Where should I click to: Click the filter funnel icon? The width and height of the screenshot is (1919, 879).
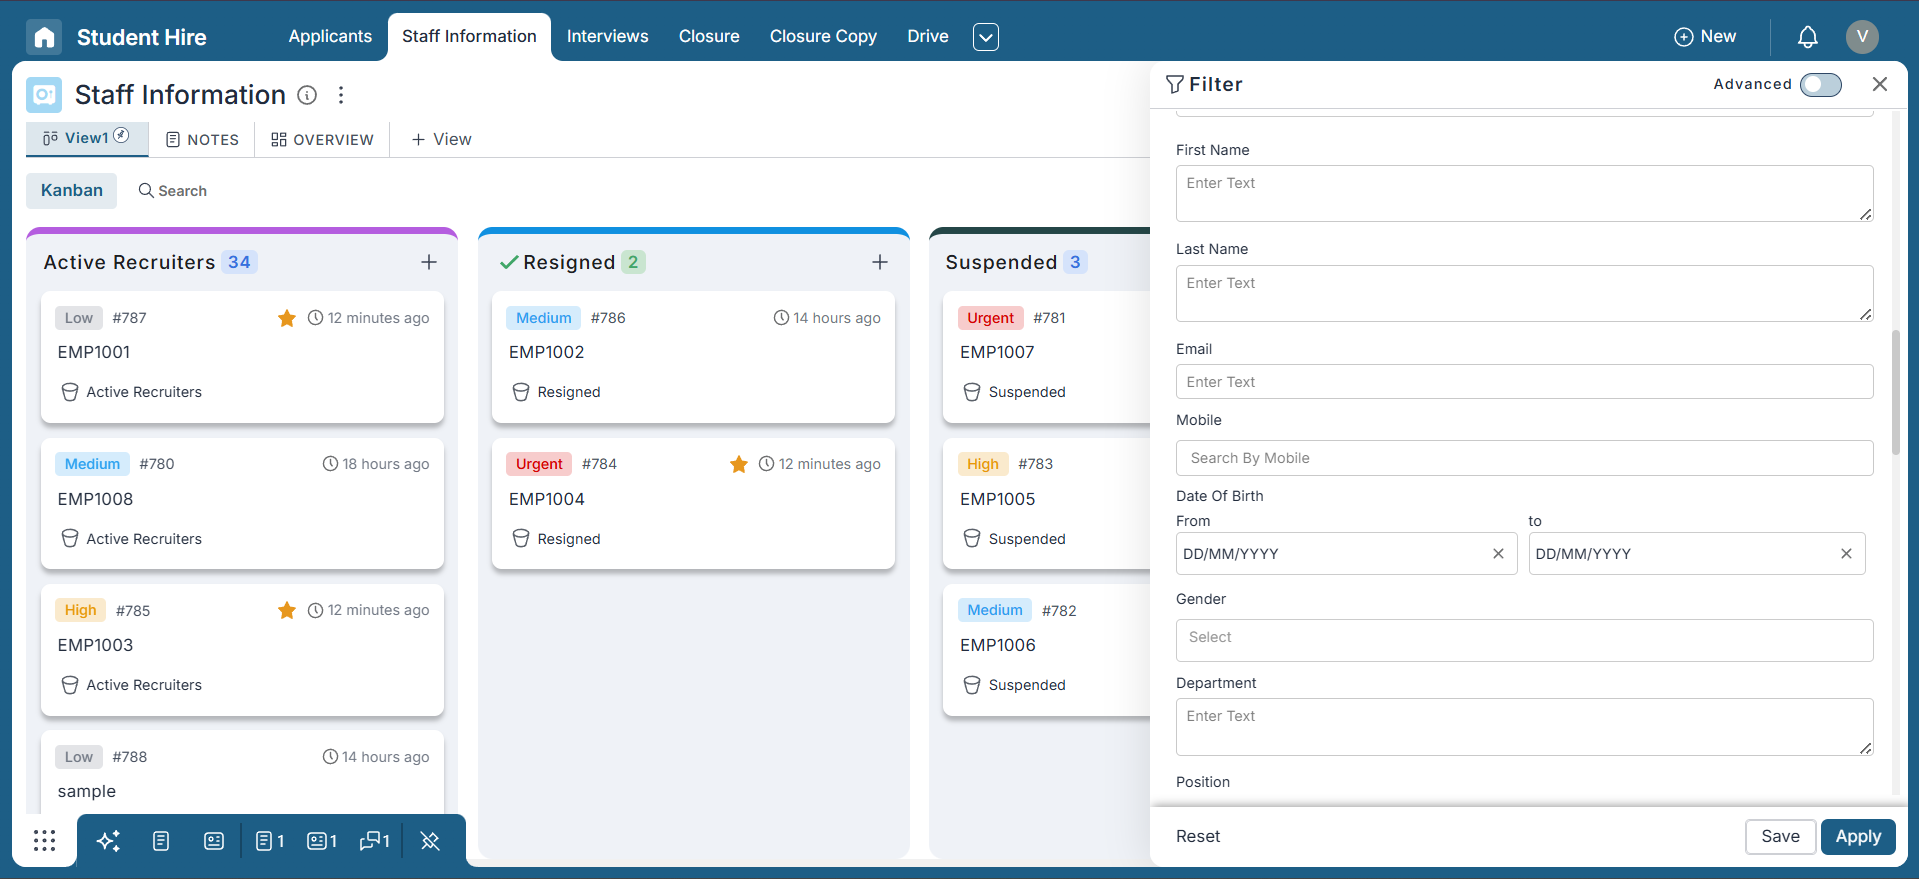[1175, 85]
